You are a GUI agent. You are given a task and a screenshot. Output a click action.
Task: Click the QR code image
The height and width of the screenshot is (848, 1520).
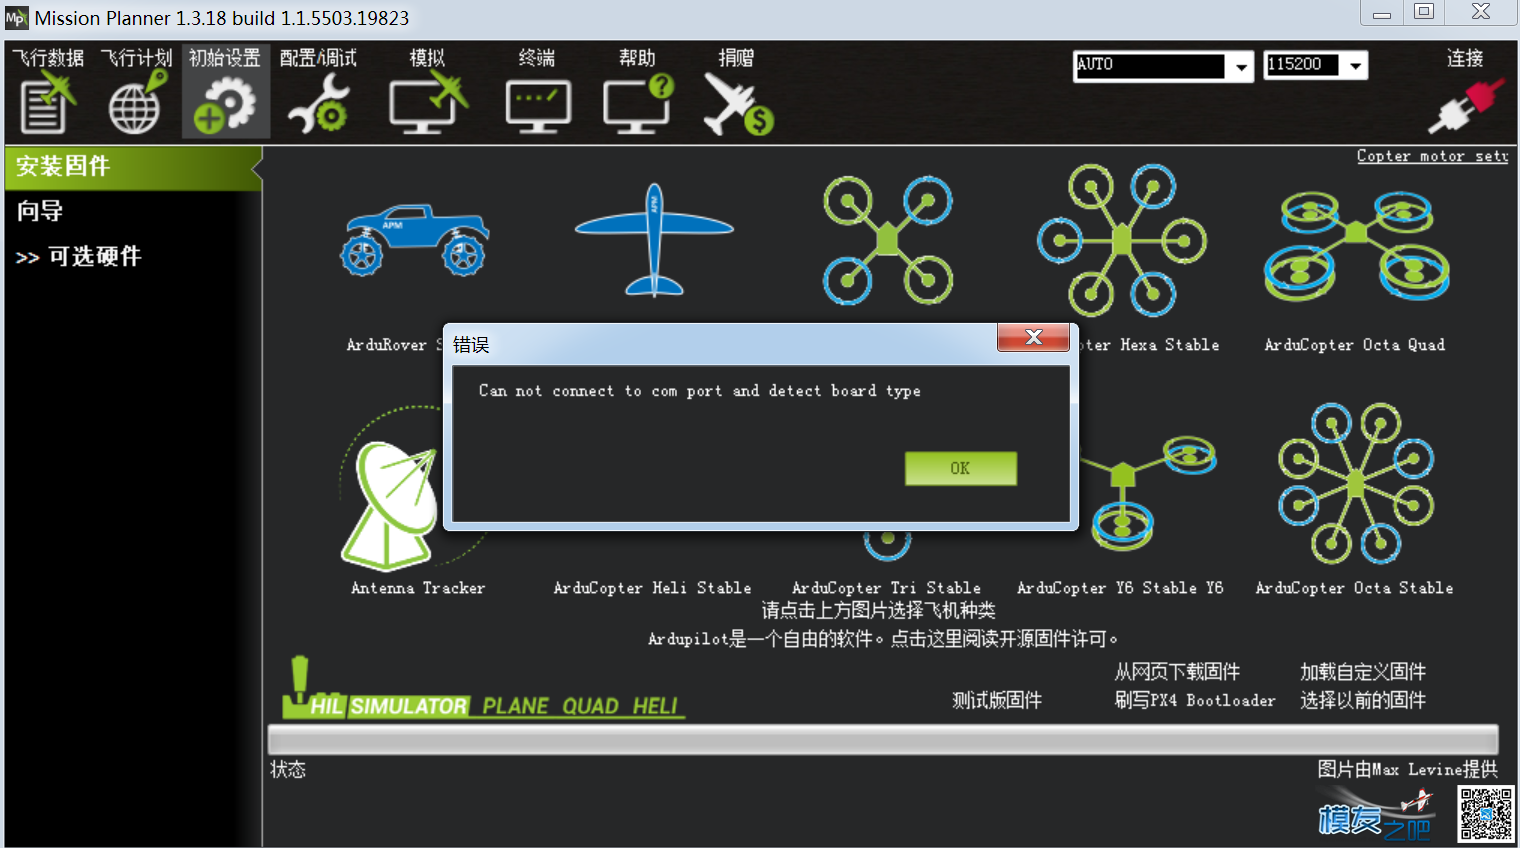click(1485, 813)
